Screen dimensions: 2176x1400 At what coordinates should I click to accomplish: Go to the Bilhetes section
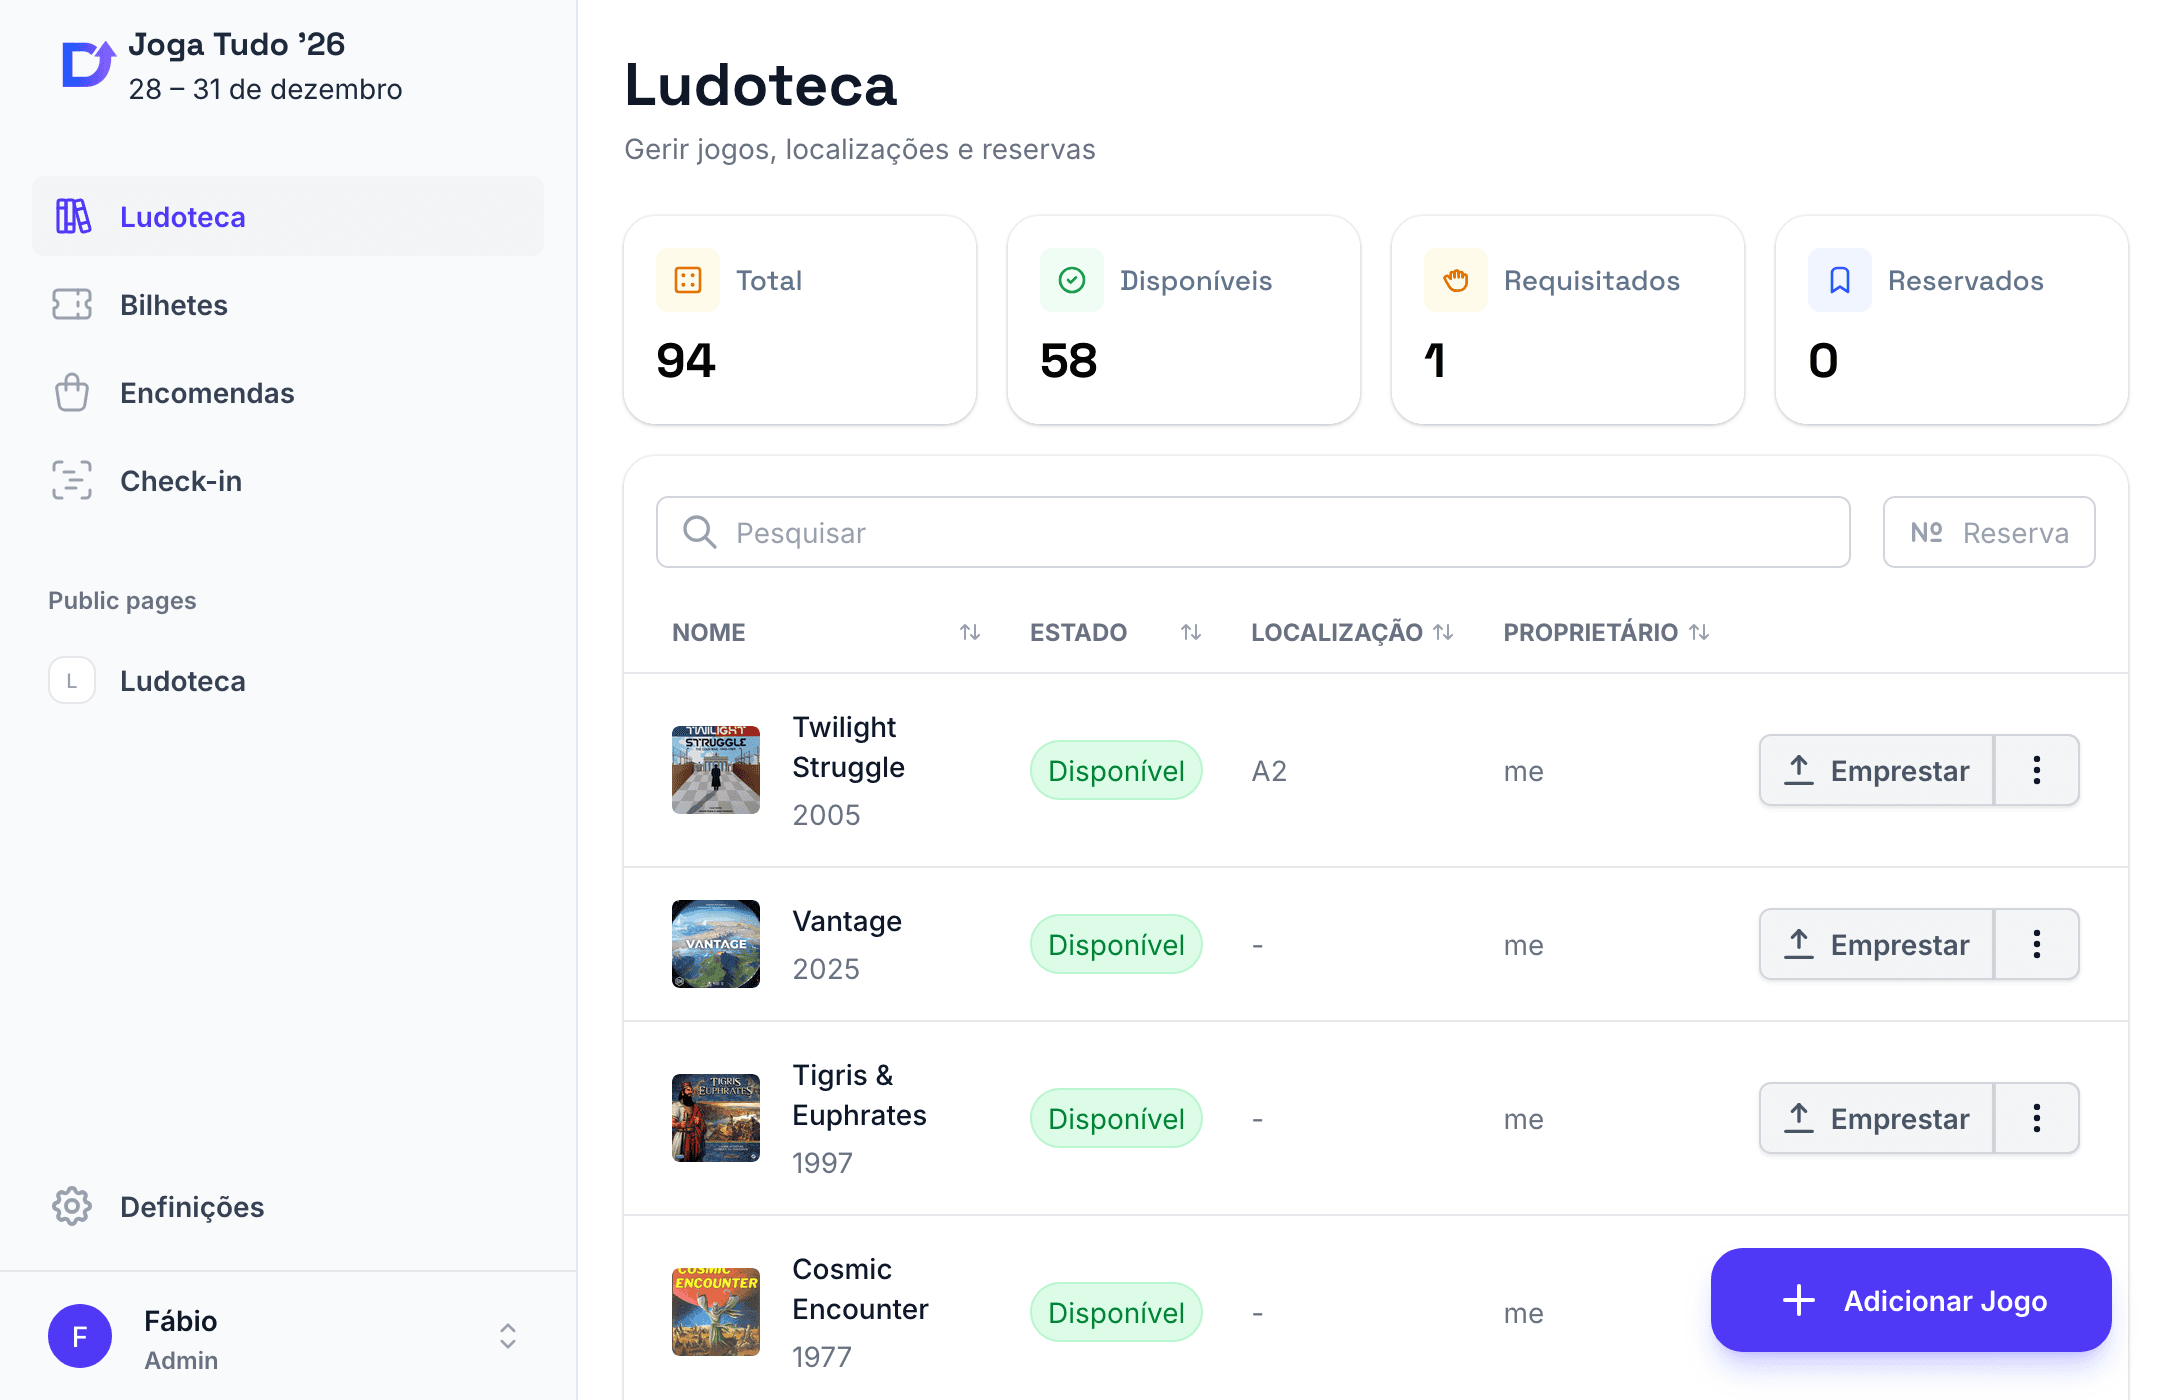[x=288, y=304]
